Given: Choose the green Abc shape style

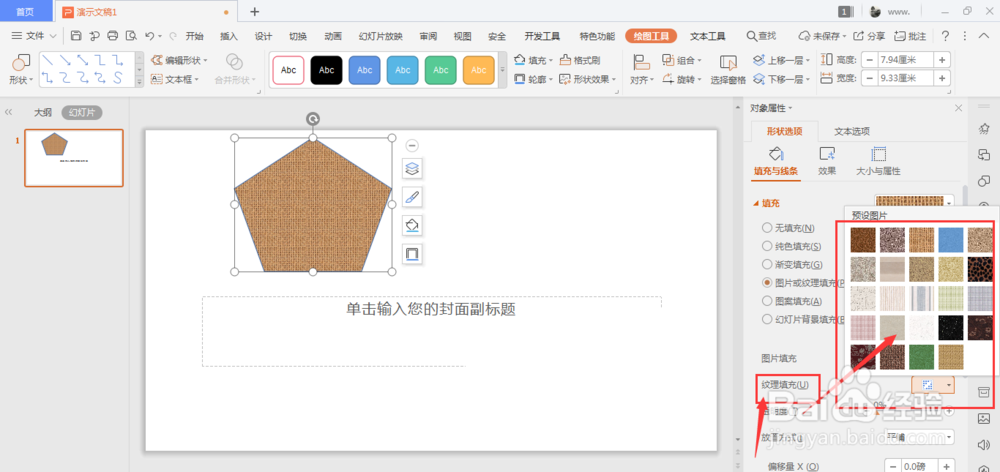Looking at the screenshot, I should [441, 70].
